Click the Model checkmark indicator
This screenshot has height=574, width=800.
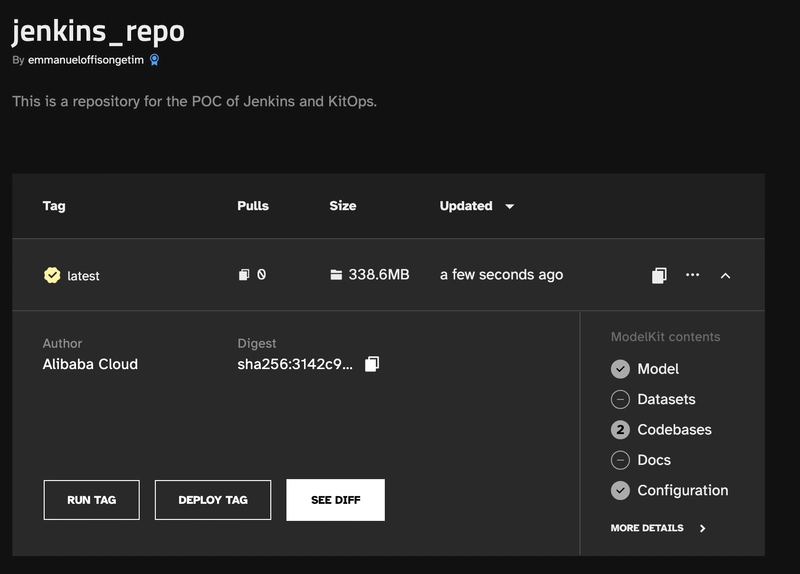[x=620, y=369]
